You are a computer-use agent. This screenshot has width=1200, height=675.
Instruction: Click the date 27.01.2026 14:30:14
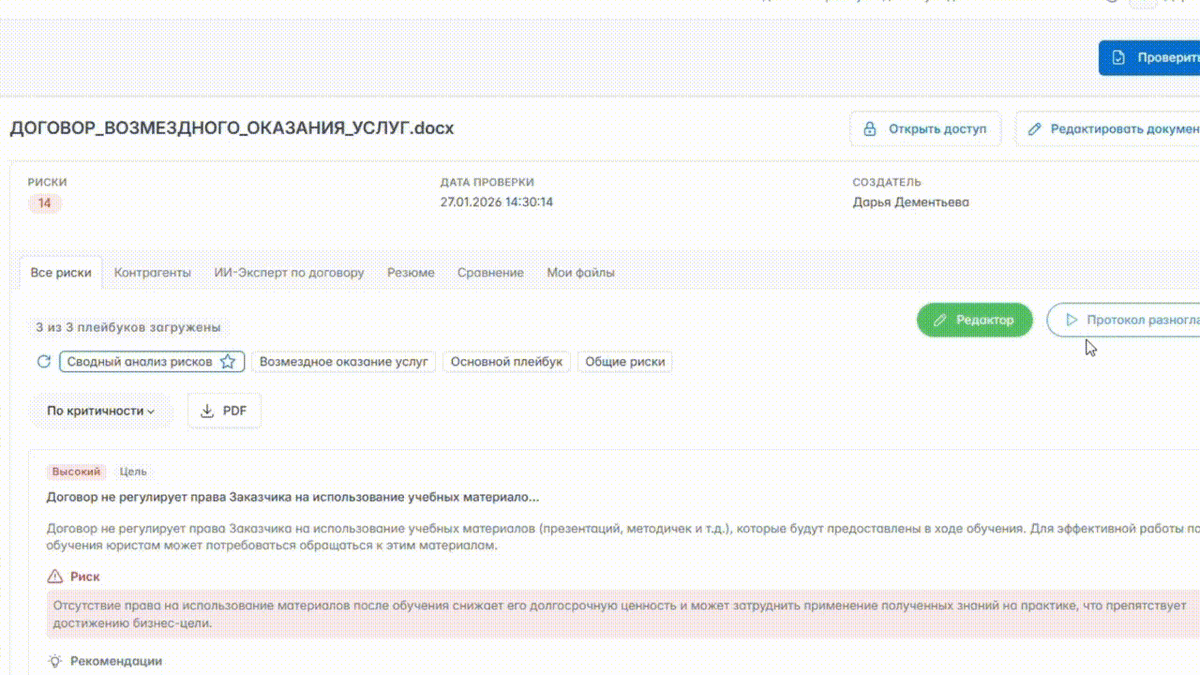[x=497, y=202]
